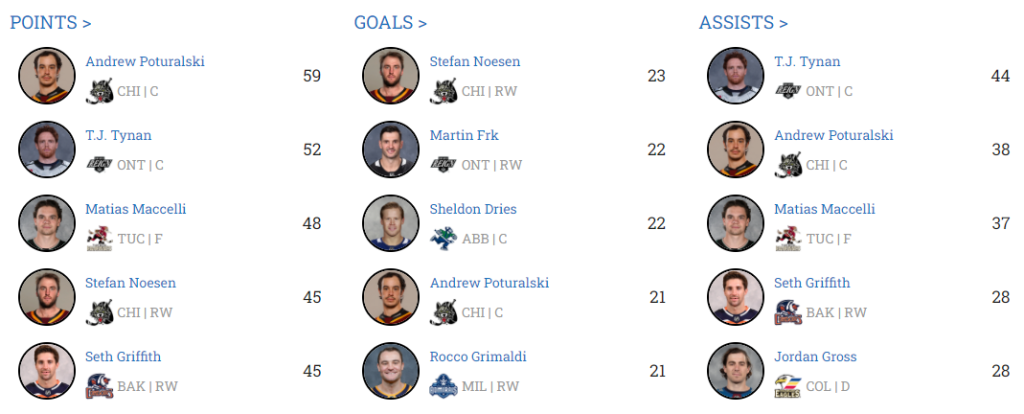Image resolution: width=1024 pixels, height=414 pixels.
Task: Open T.J. Tynan's headshot in Points list
Action: tap(47, 150)
